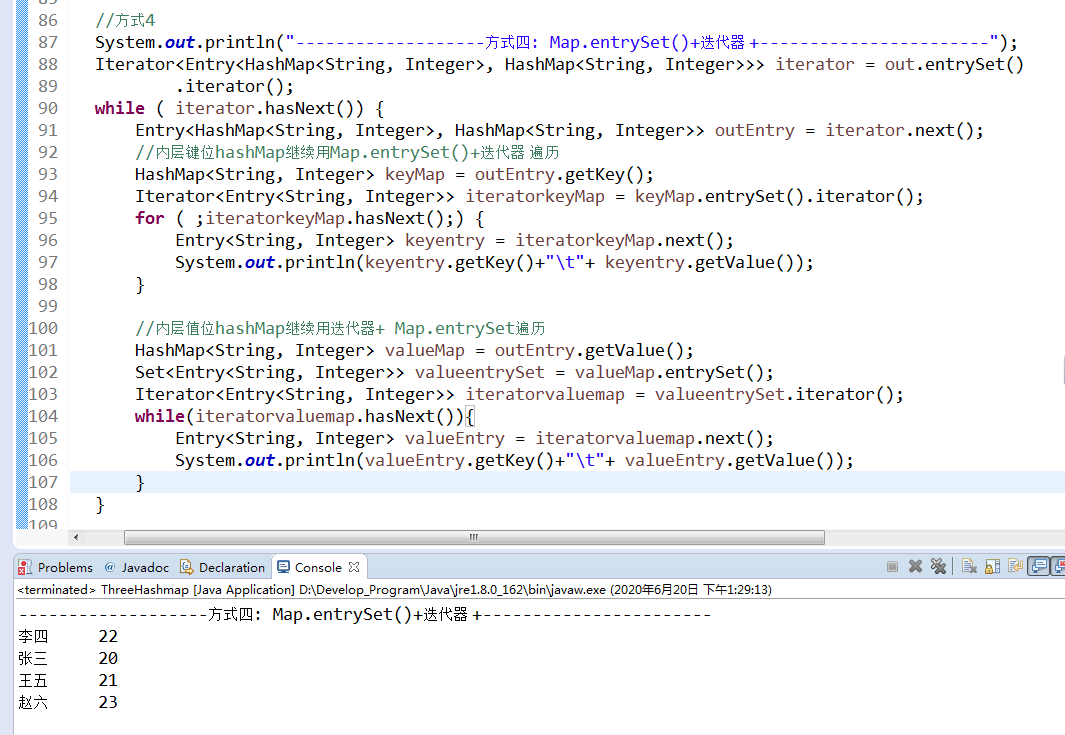The width and height of the screenshot is (1065, 735).
Task: Click "valueentrySet" declaration on line 102
Action: [x=480, y=372]
